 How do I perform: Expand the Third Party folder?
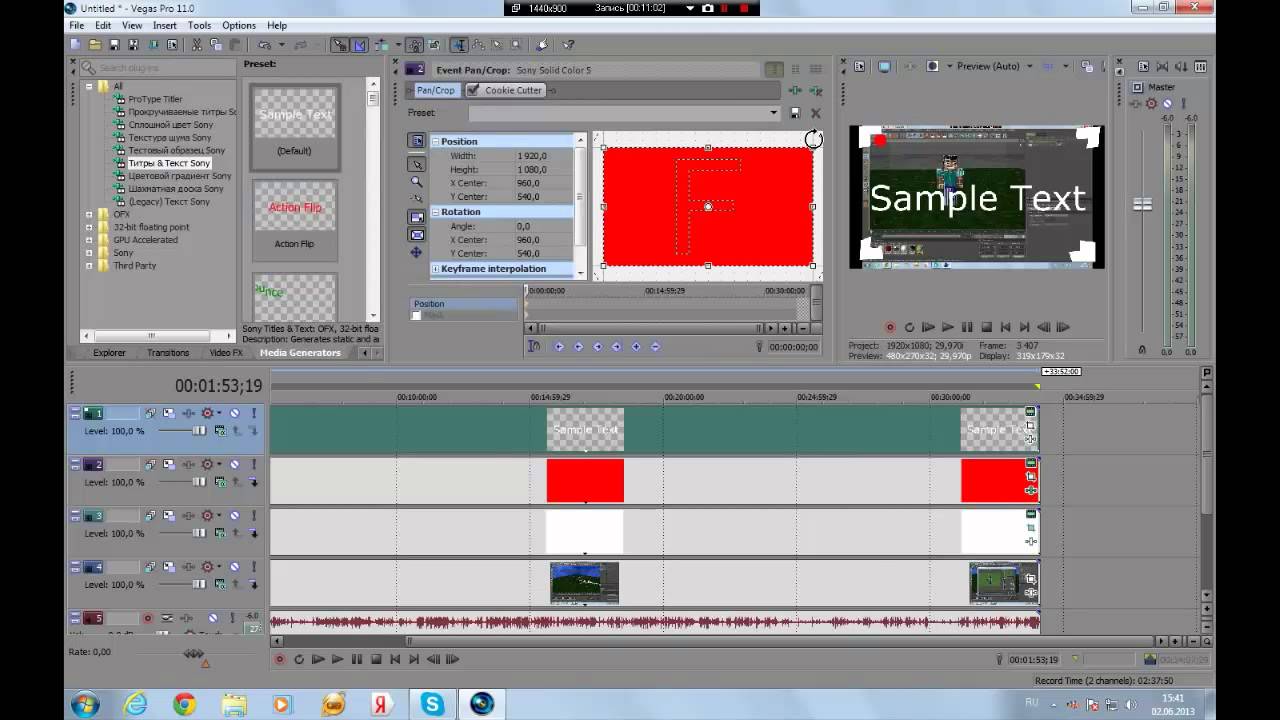point(89,266)
